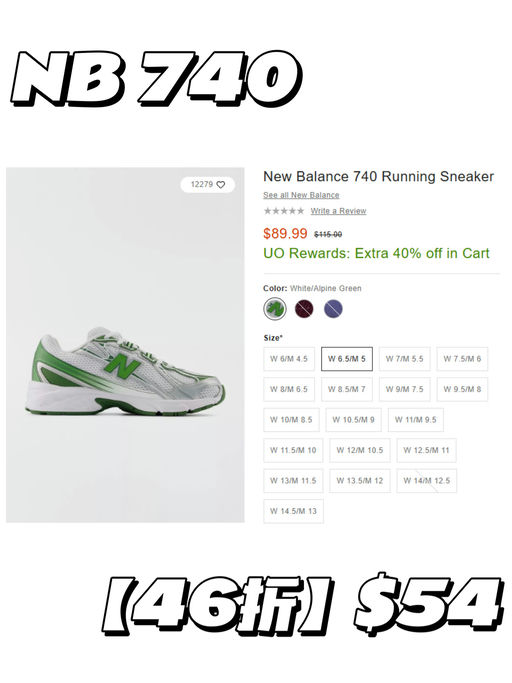Viewport: 512px width, 683px height.
Task: Pick size W 7.5/M 6
Action: (x=462, y=359)
